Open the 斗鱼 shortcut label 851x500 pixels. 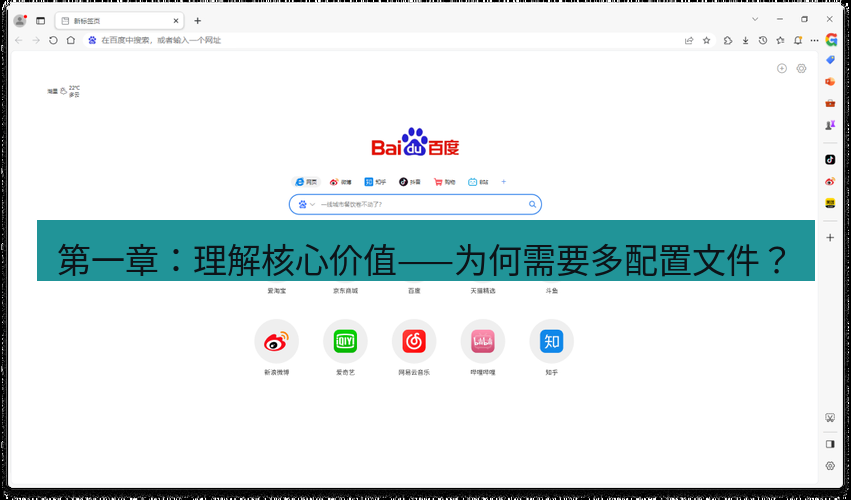click(552, 290)
